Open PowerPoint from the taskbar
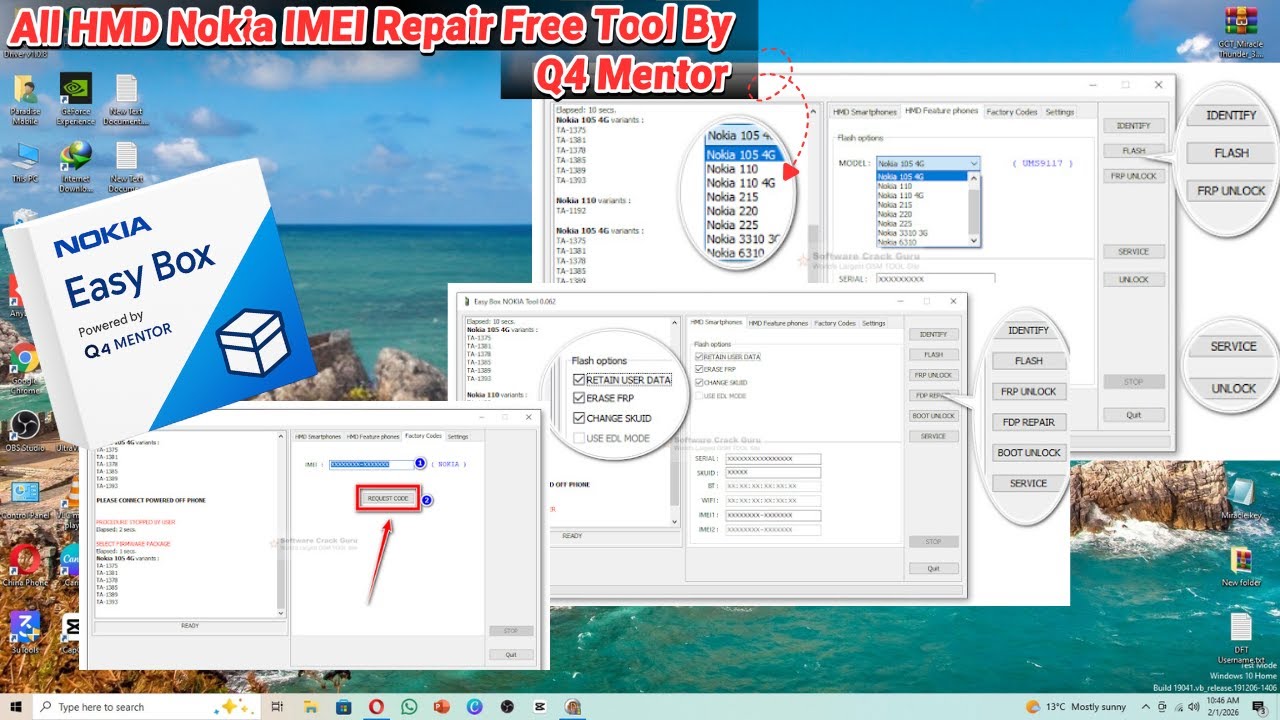 (x=442, y=706)
